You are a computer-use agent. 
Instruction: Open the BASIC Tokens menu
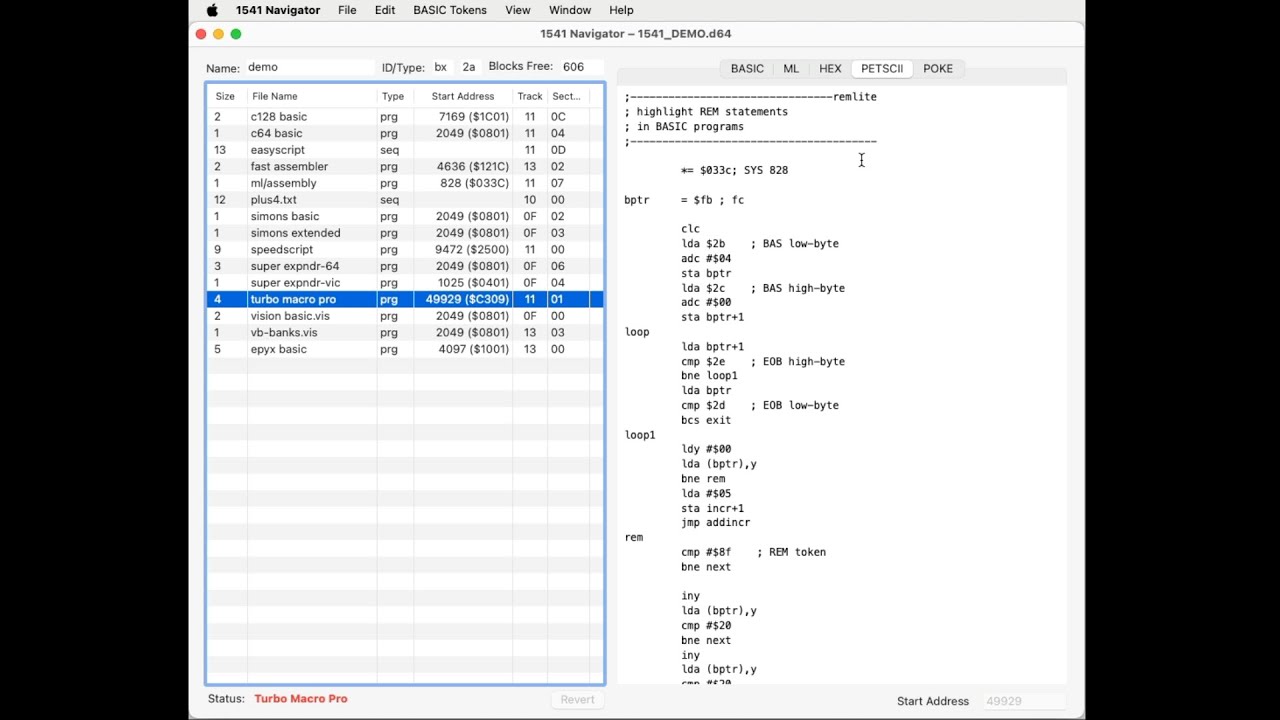(450, 10)
